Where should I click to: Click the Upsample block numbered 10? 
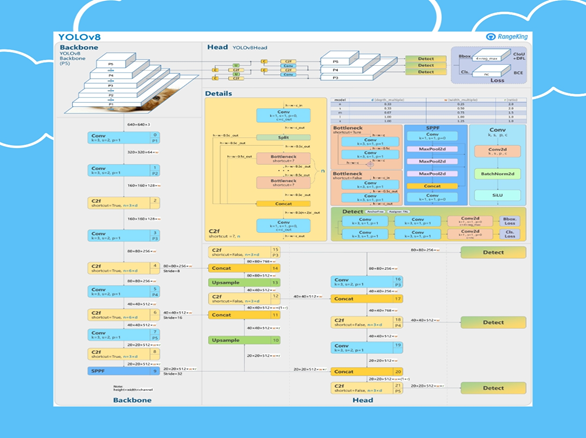click(x=244, y=340)
